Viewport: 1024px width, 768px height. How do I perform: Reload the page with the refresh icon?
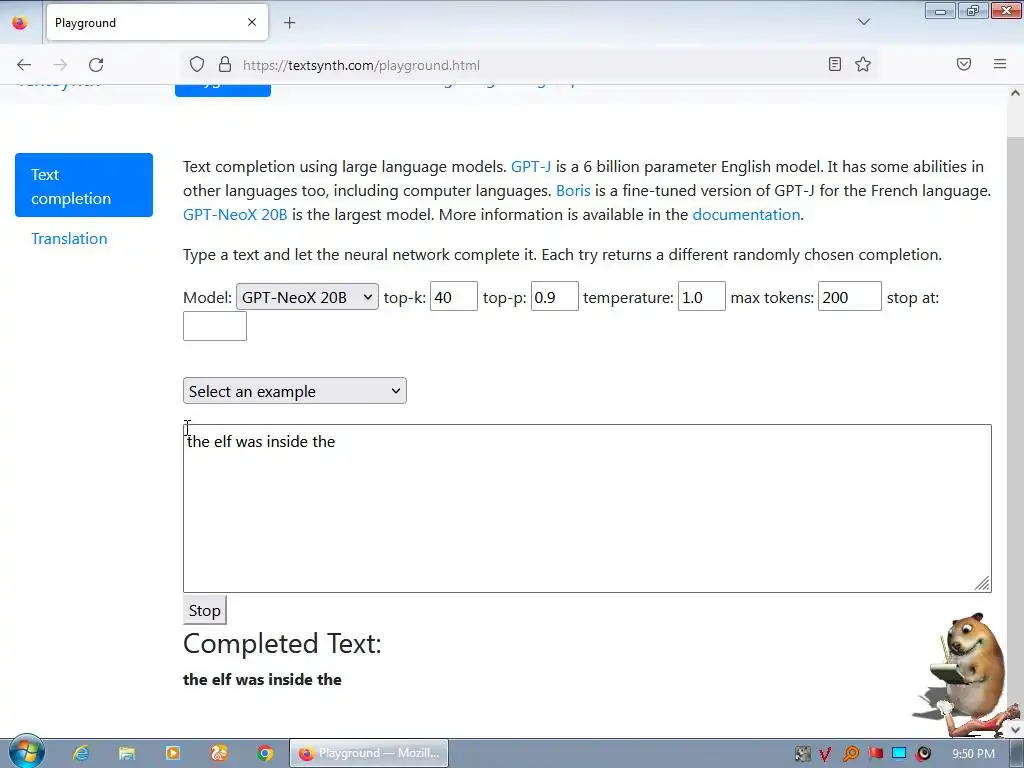click(x=96, y=65)
